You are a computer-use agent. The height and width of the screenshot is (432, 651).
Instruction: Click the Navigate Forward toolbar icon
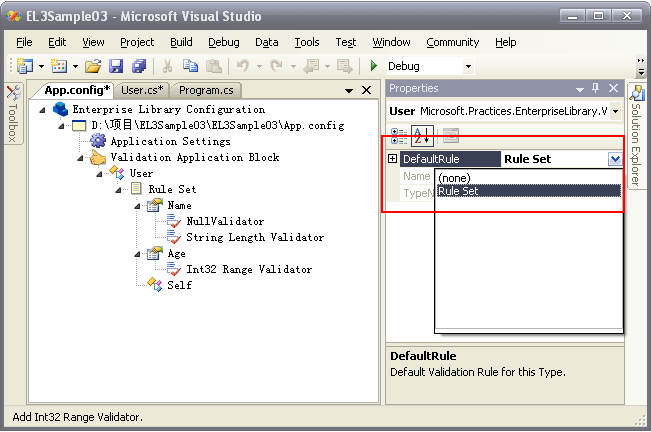pos(345,66)
